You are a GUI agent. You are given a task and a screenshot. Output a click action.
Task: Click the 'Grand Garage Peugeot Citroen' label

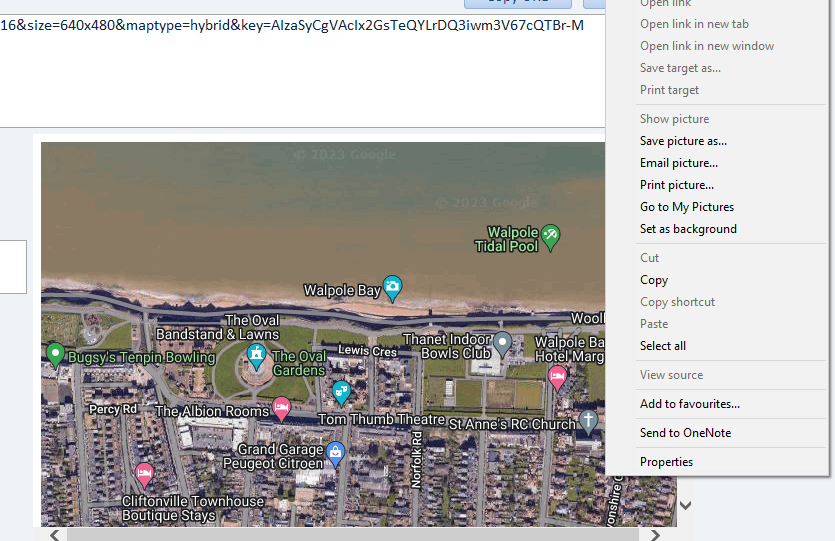(x=273, y=456)
